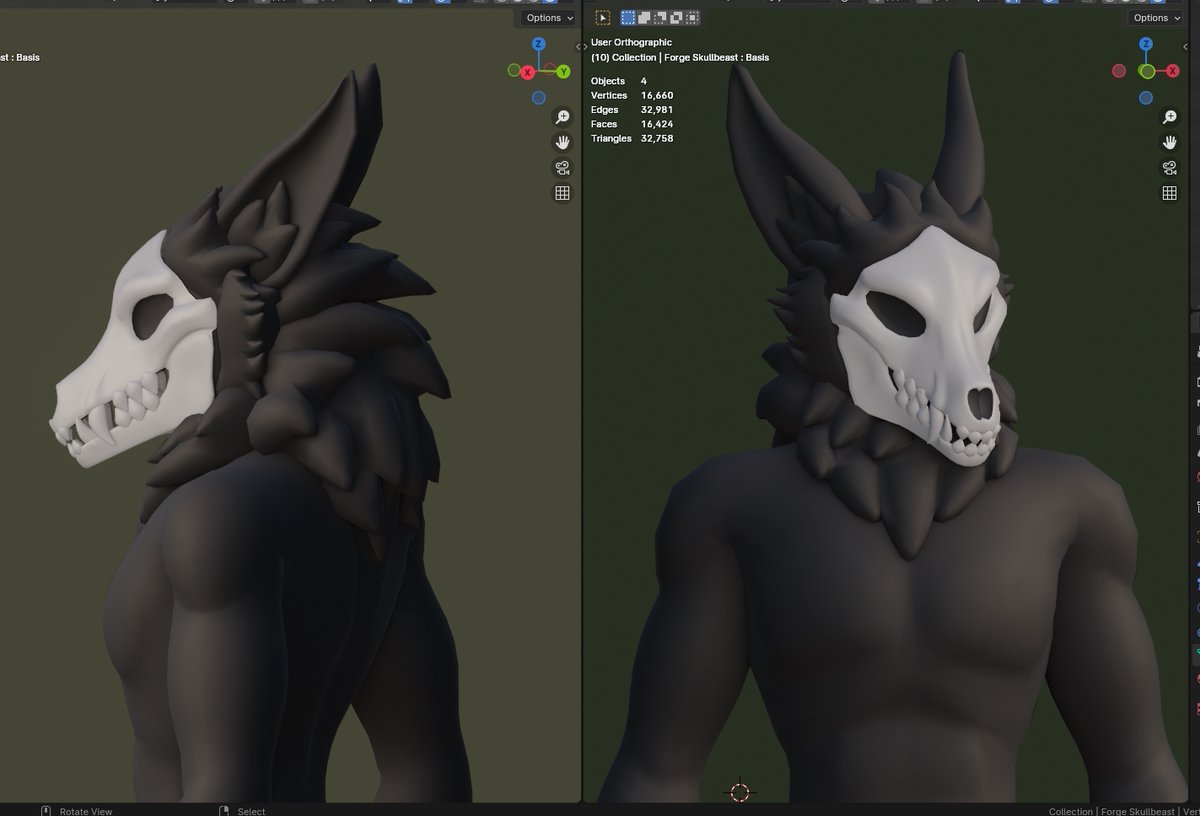
Task: Choose Subtract Selection mode icon
Action: pyautogui.click(x=660, y=17)
